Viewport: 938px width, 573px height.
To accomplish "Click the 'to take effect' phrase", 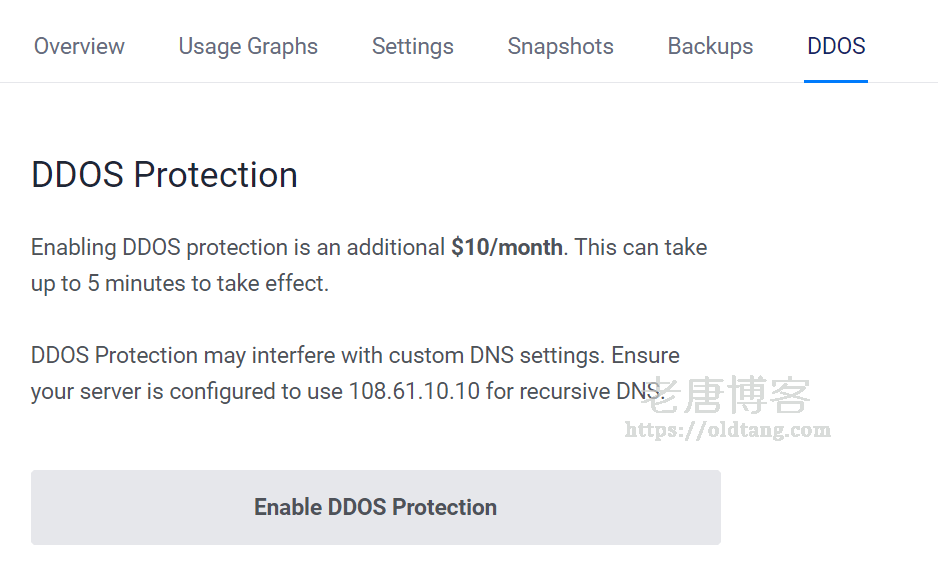I will (258, 284).
